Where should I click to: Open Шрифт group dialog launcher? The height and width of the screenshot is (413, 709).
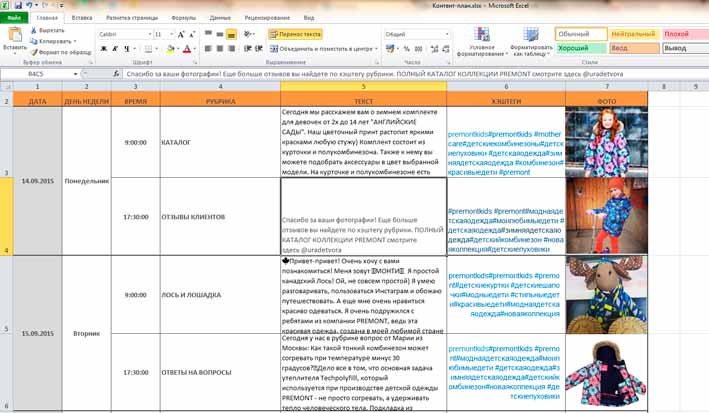point(196,62)
